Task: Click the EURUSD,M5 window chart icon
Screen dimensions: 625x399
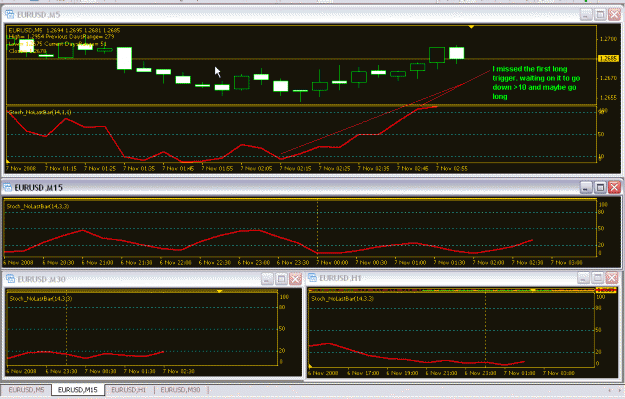Action: point(10,15)
